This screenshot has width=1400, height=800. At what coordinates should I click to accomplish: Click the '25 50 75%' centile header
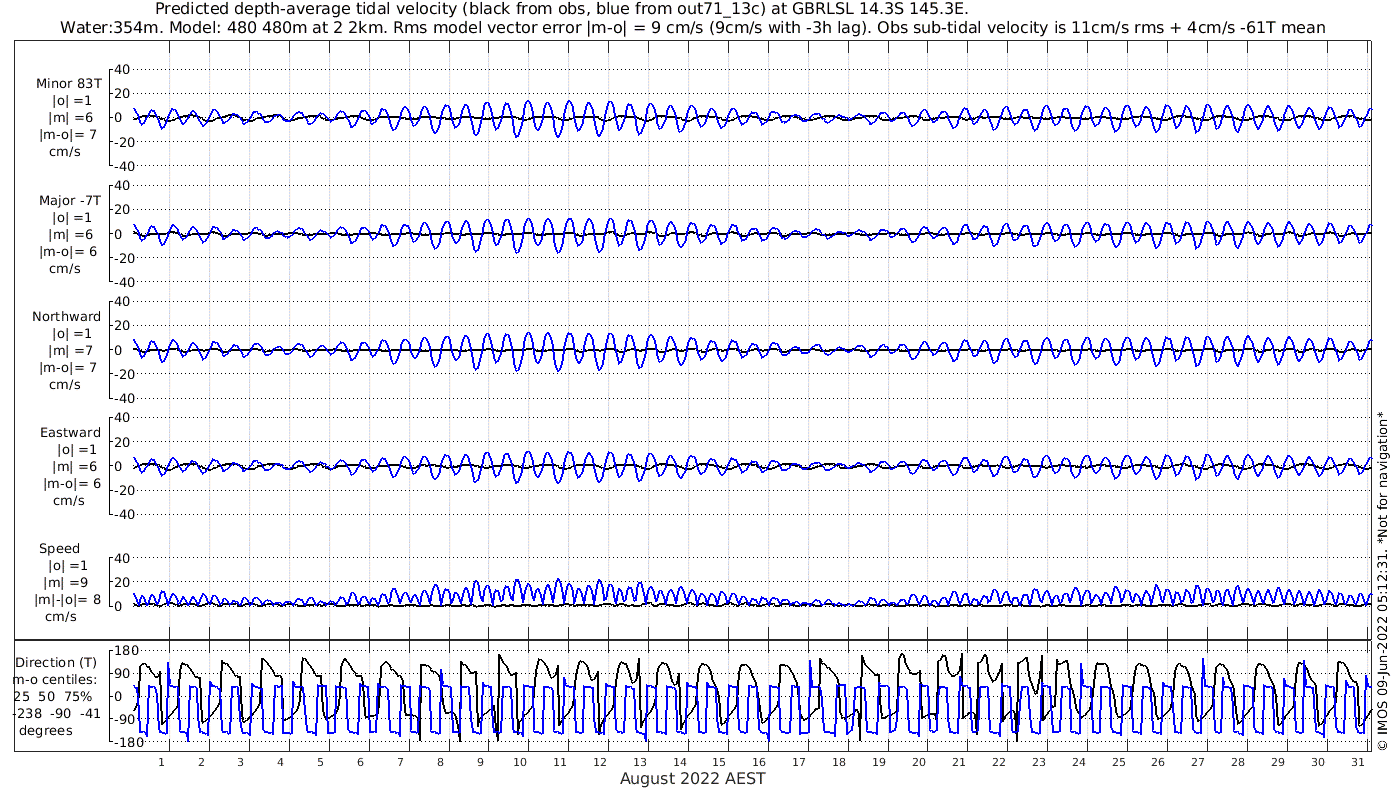click(x=53, y=697)
